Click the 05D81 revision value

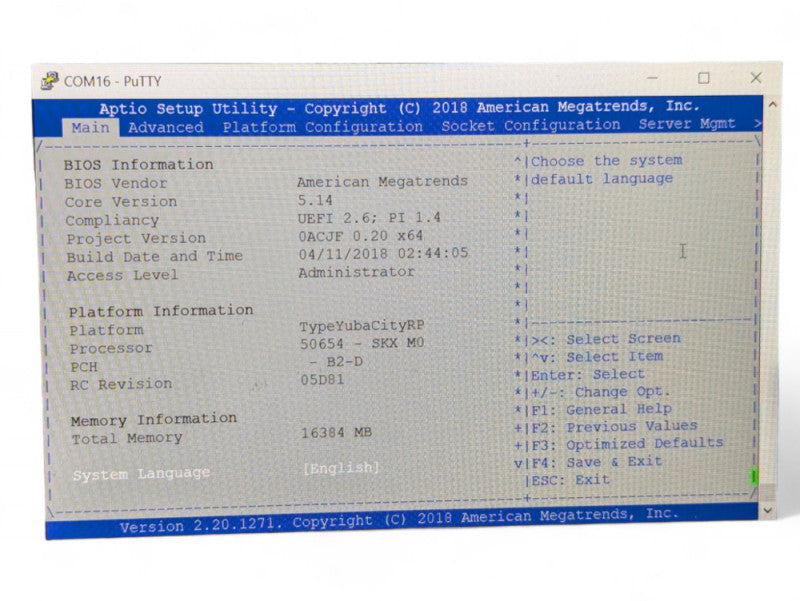click(322, 380)
